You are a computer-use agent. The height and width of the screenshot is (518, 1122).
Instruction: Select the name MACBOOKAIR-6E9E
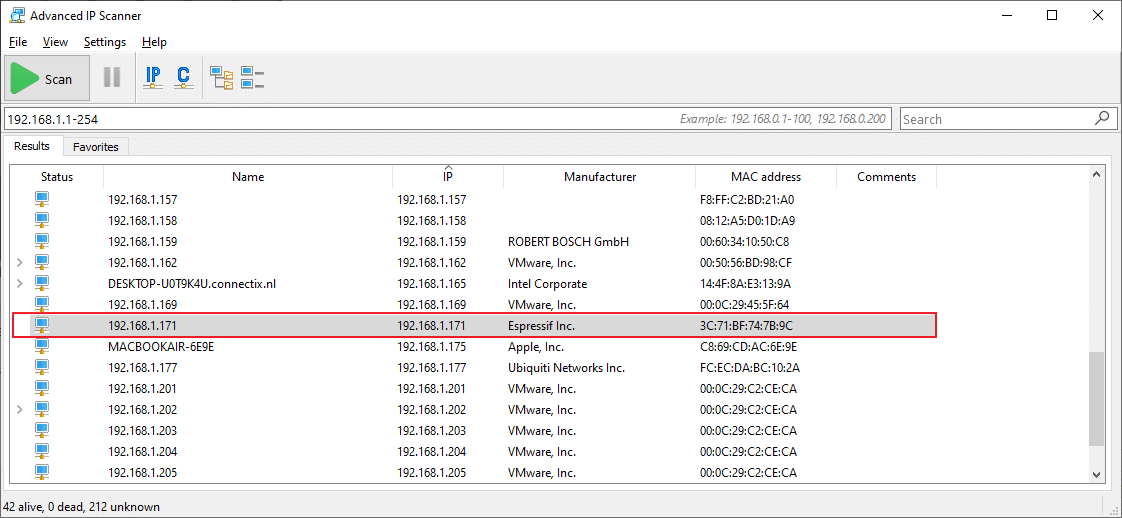pyautogui.click(x=161, y=347)
